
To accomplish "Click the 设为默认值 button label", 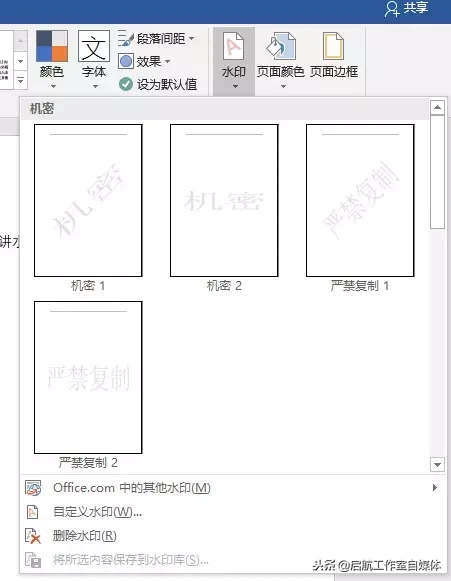I will [167, 84].
